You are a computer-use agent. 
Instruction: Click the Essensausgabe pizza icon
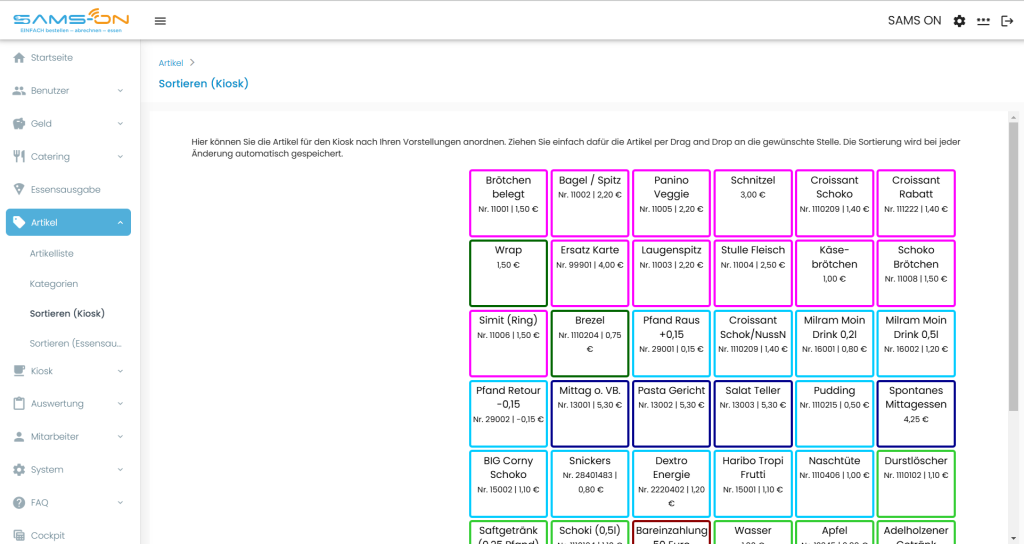(19, 189)
